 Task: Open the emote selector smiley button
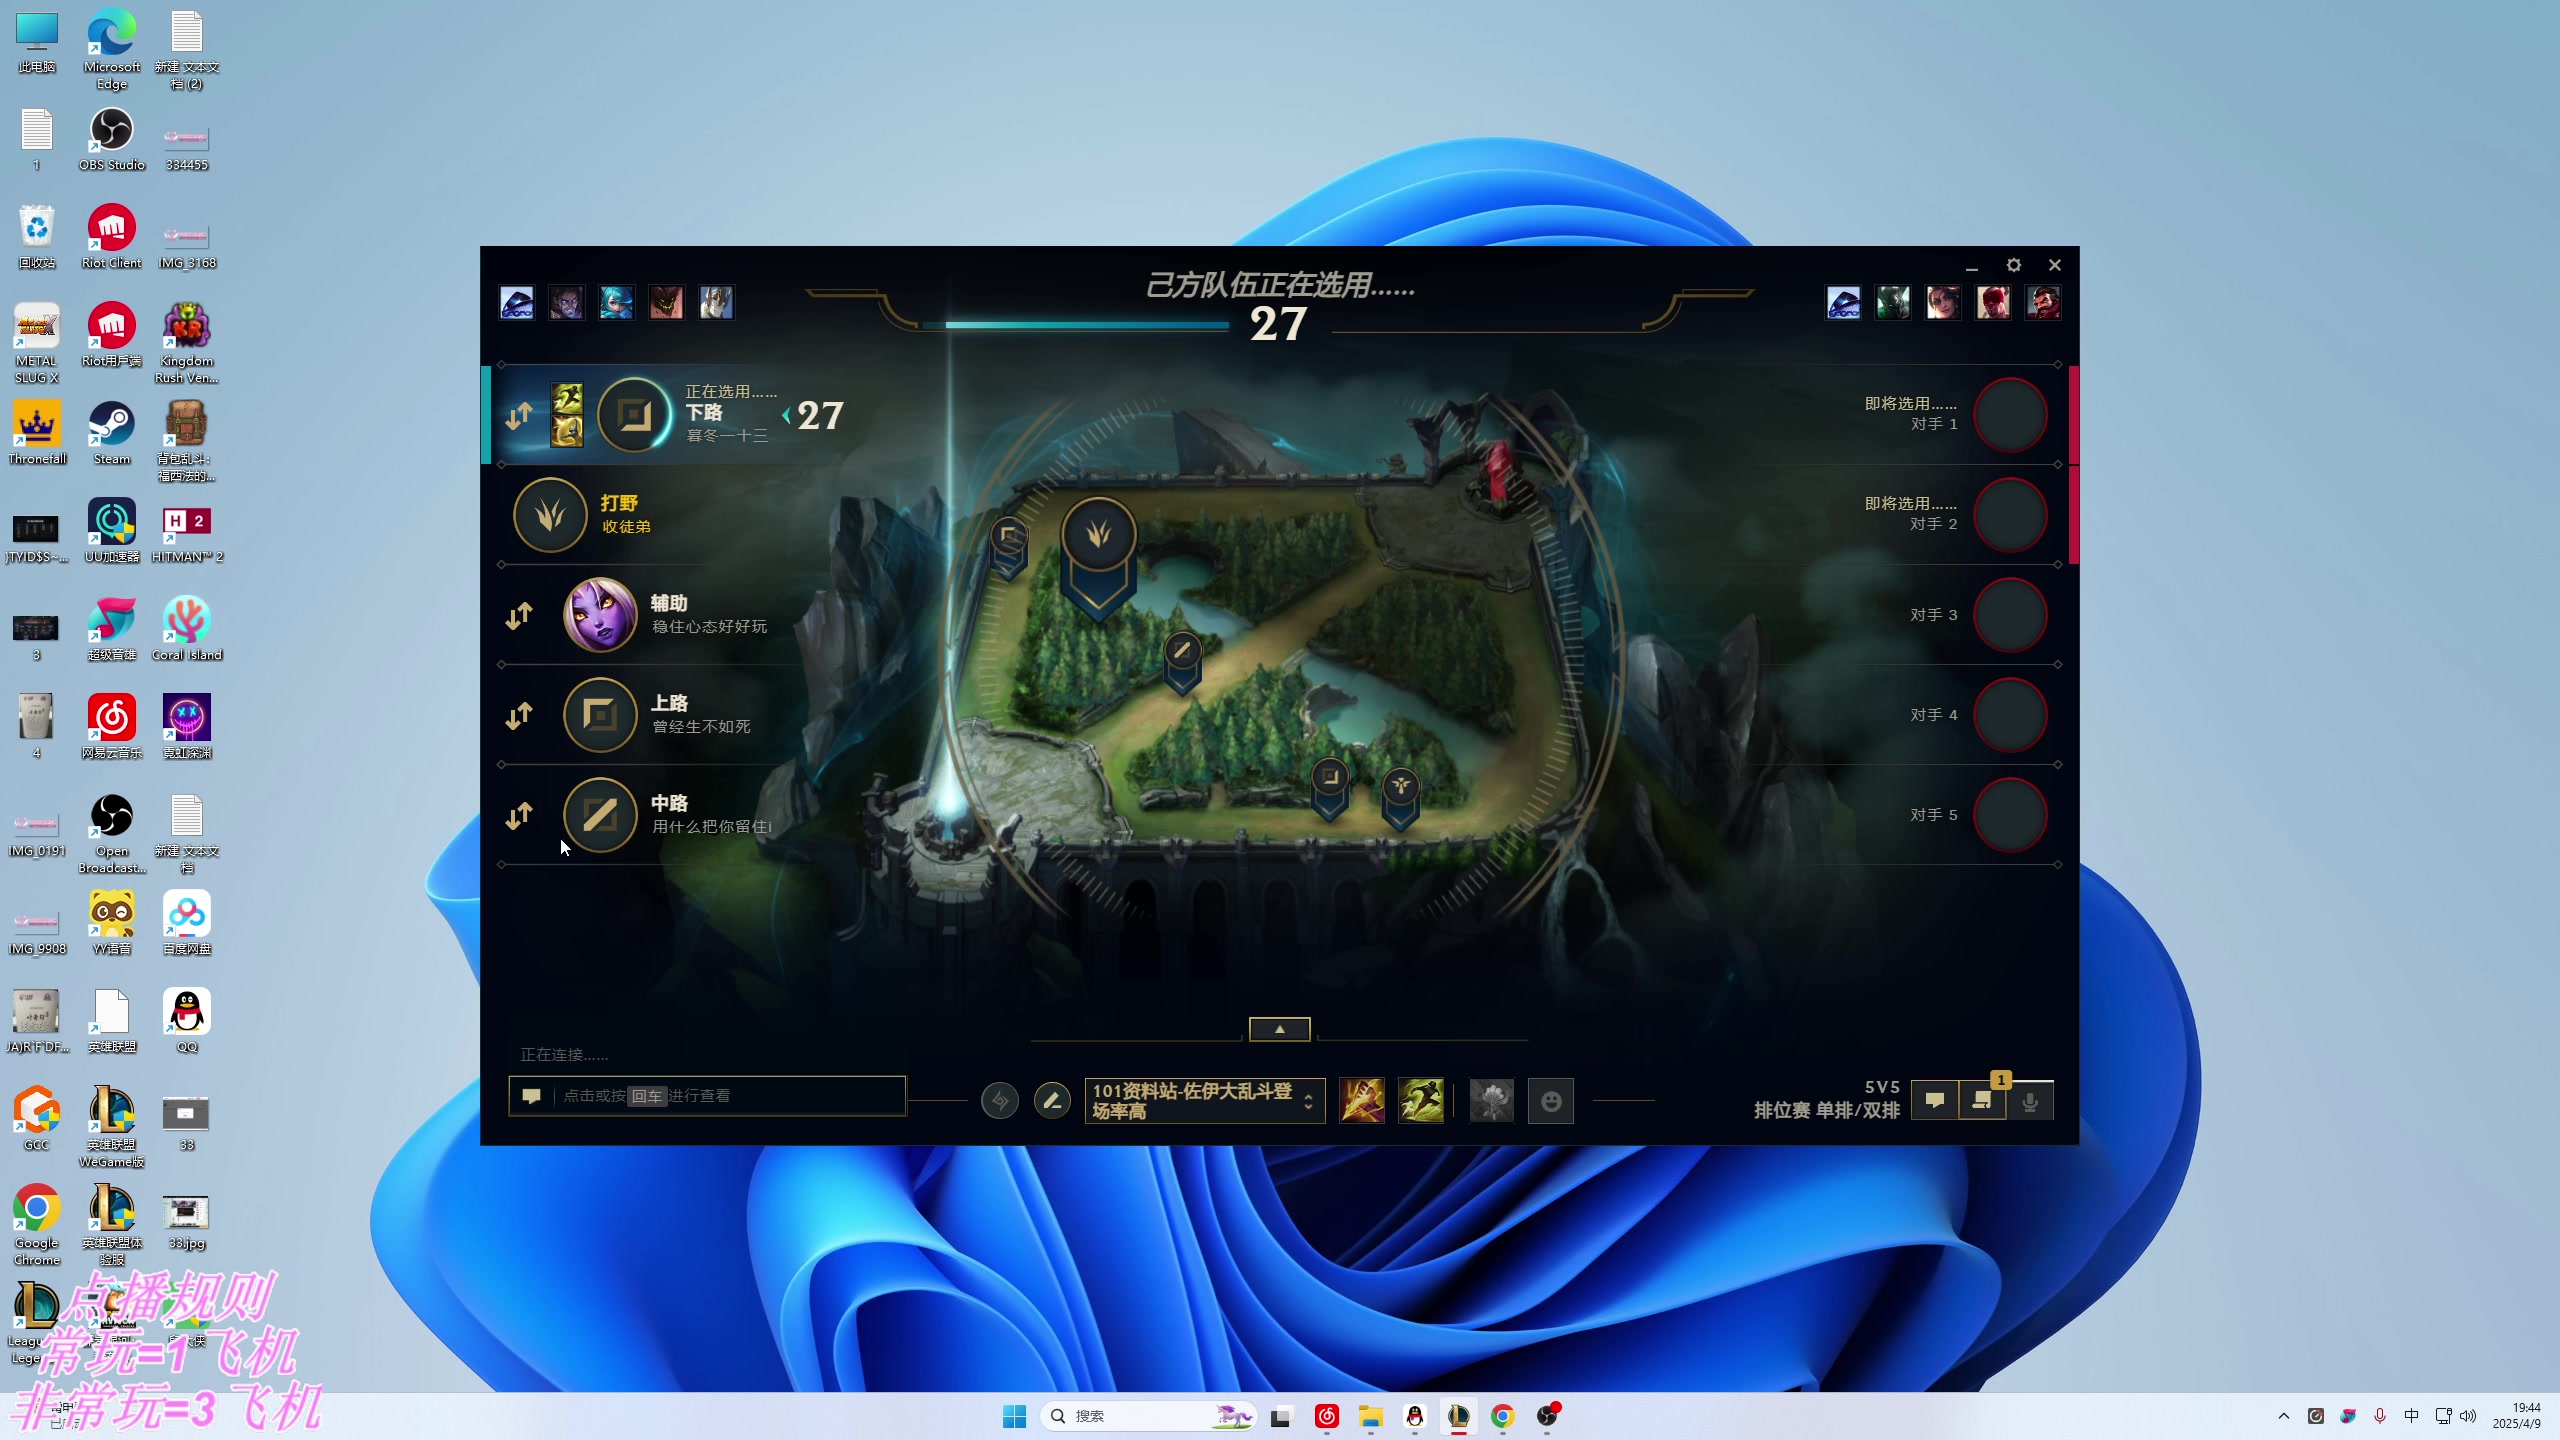click(1551, 1101)
